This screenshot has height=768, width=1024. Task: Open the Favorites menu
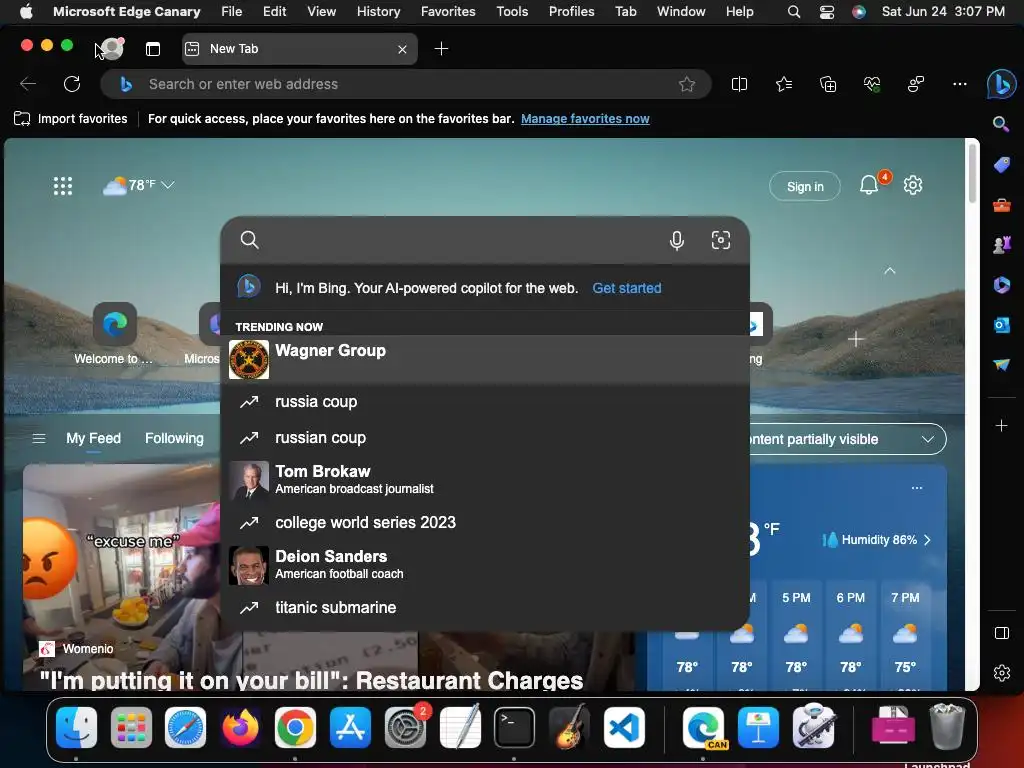click(x=448, y=11)
